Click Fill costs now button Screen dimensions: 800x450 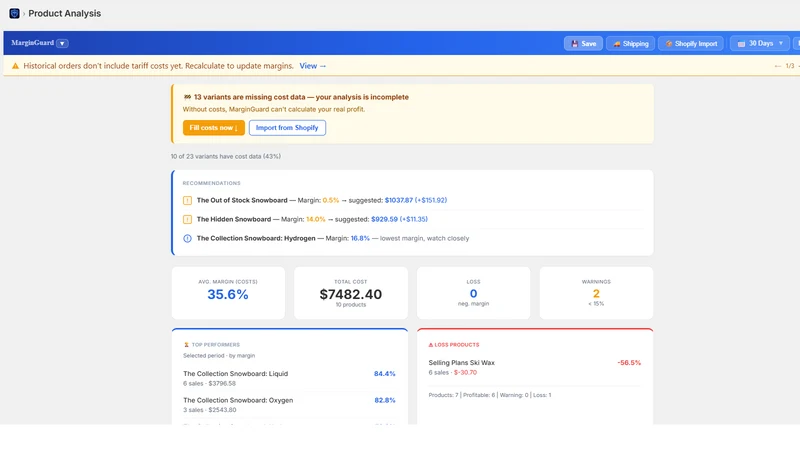click(214, 128)
